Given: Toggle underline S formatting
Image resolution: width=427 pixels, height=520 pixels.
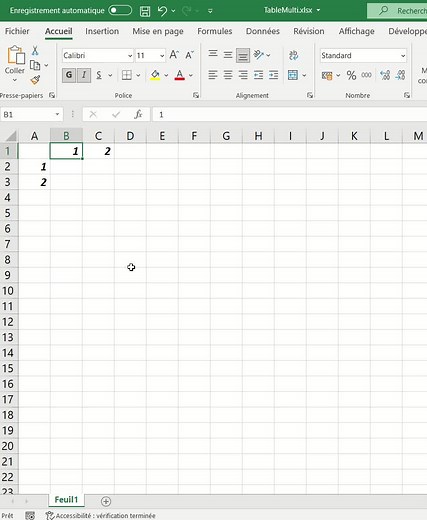Looking at the screenshot, I should (99, 75).
